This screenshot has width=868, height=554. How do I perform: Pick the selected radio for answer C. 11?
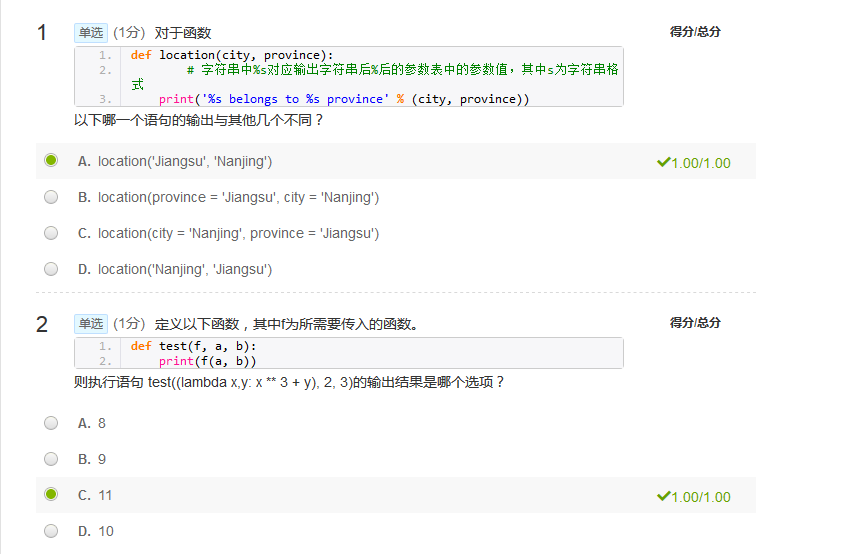tap(51, 494)
